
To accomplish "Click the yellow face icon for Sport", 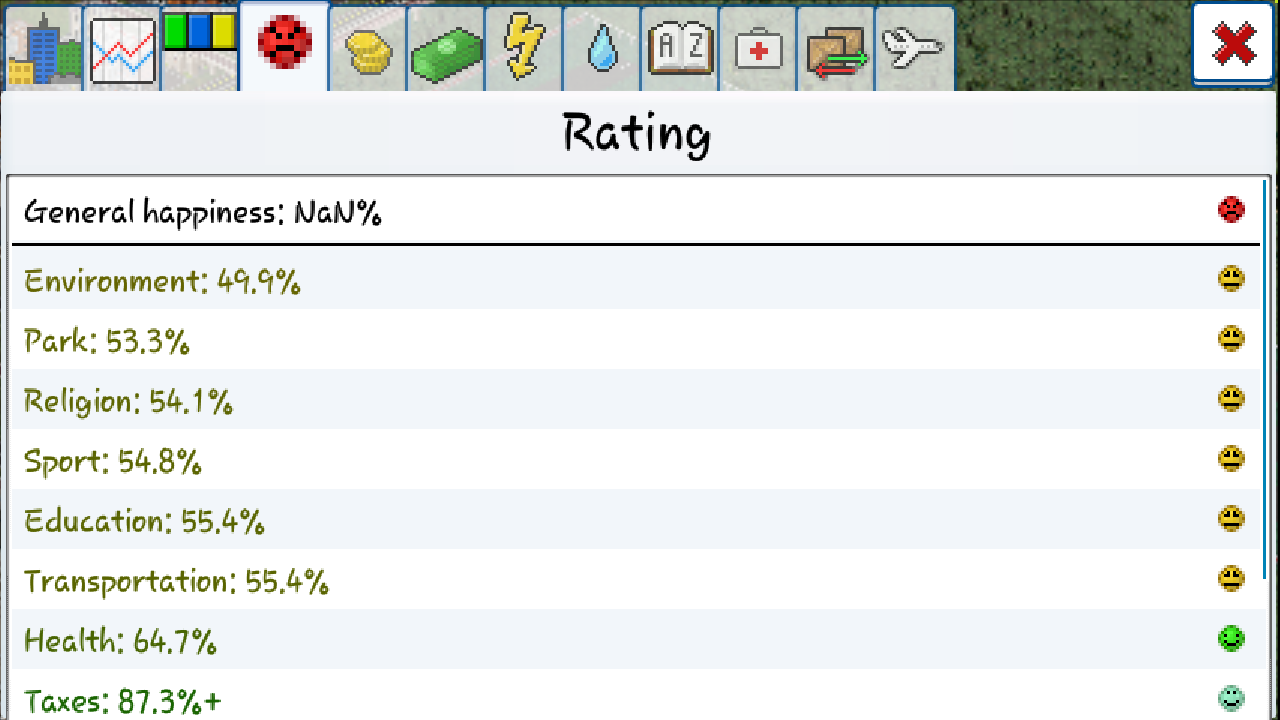I will click(1231, 458).
